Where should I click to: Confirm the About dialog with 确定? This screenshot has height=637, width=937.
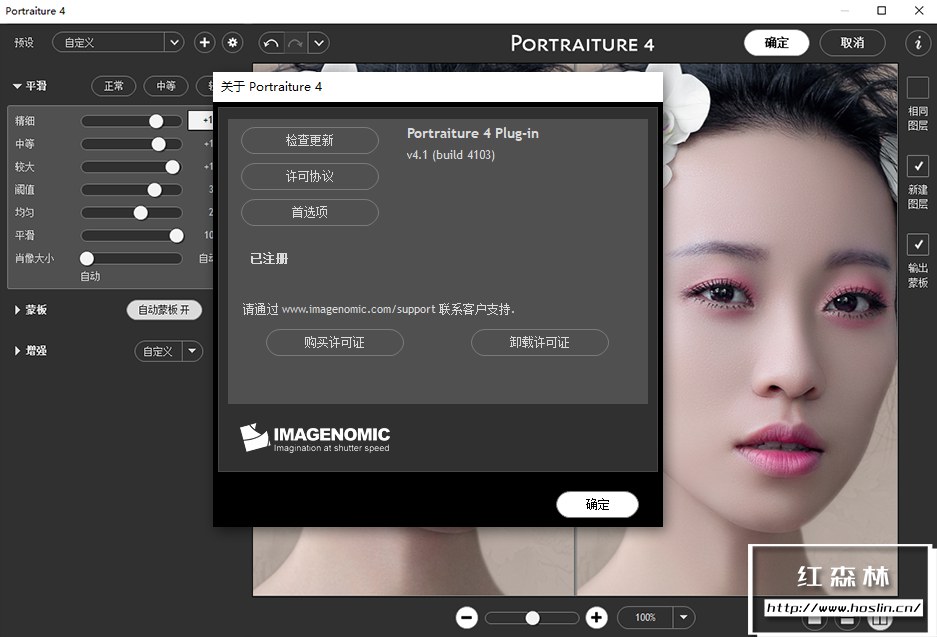597,504
